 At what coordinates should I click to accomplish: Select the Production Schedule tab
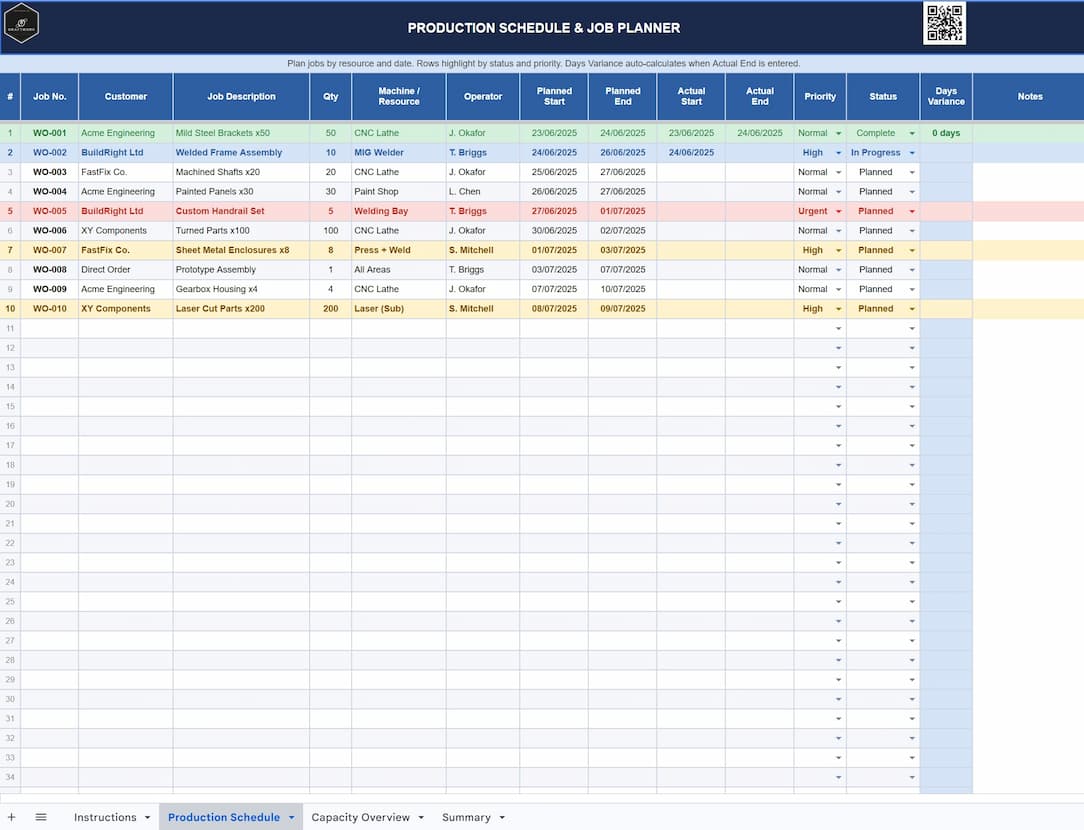pyautogui.click(x=224, y=817)
